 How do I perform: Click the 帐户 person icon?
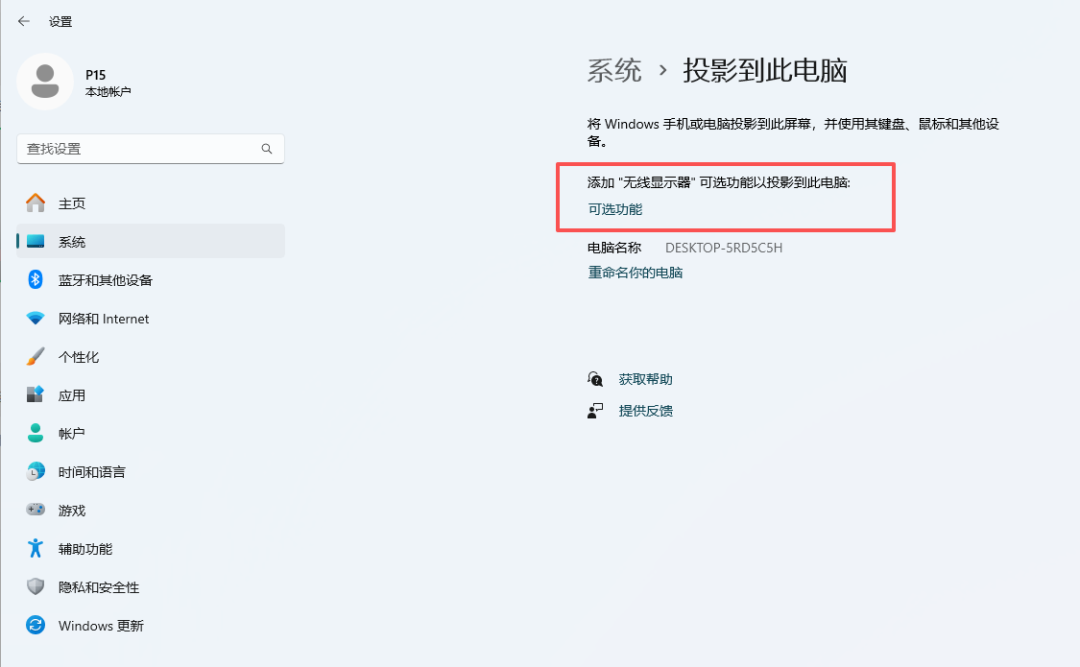pos(35,433)
